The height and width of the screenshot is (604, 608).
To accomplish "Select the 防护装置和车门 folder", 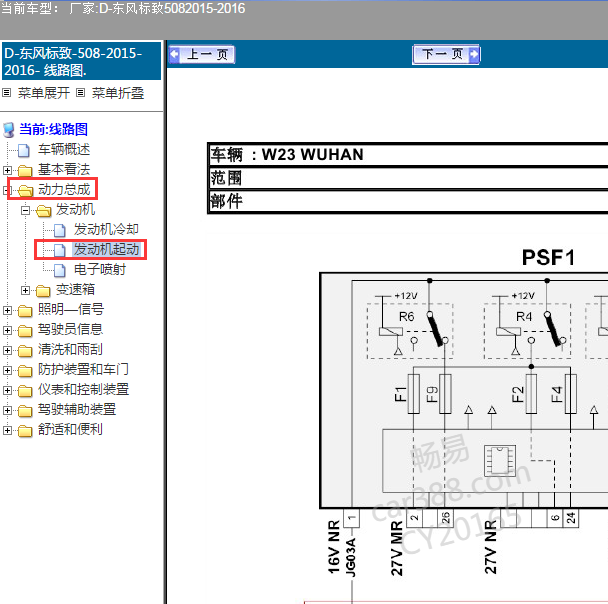I will 83,369.
